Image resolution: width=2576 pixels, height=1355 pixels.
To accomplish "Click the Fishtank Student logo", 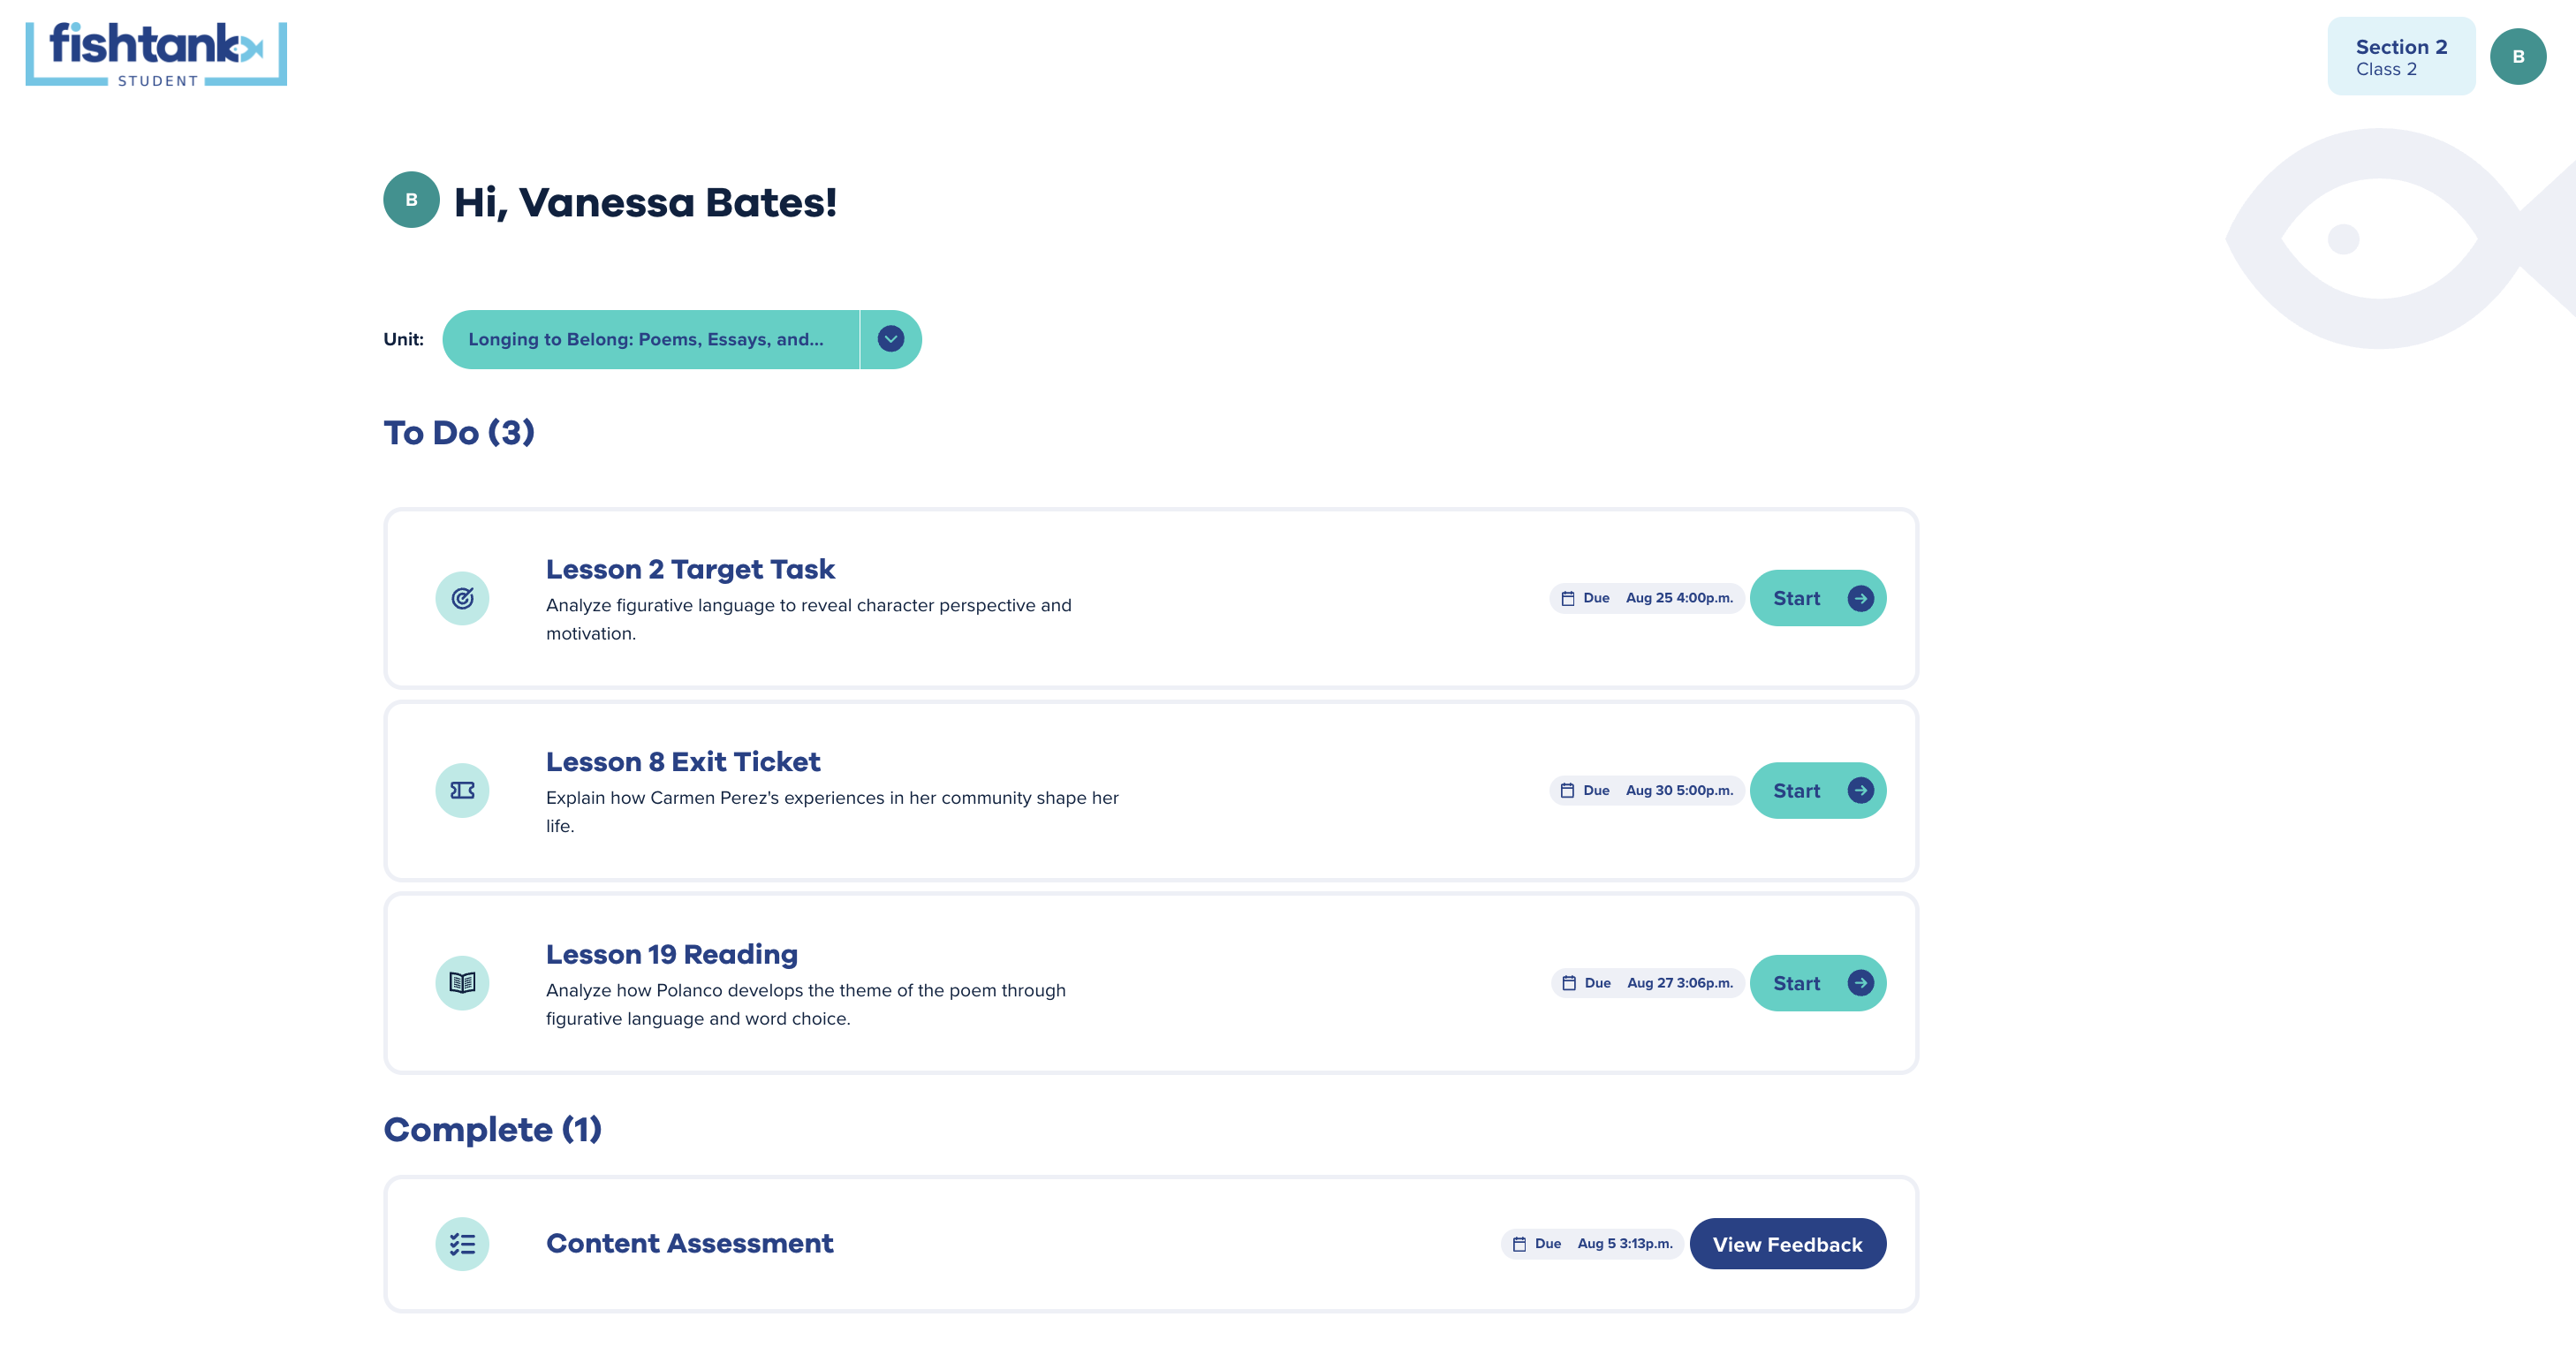I will point(156,54).
